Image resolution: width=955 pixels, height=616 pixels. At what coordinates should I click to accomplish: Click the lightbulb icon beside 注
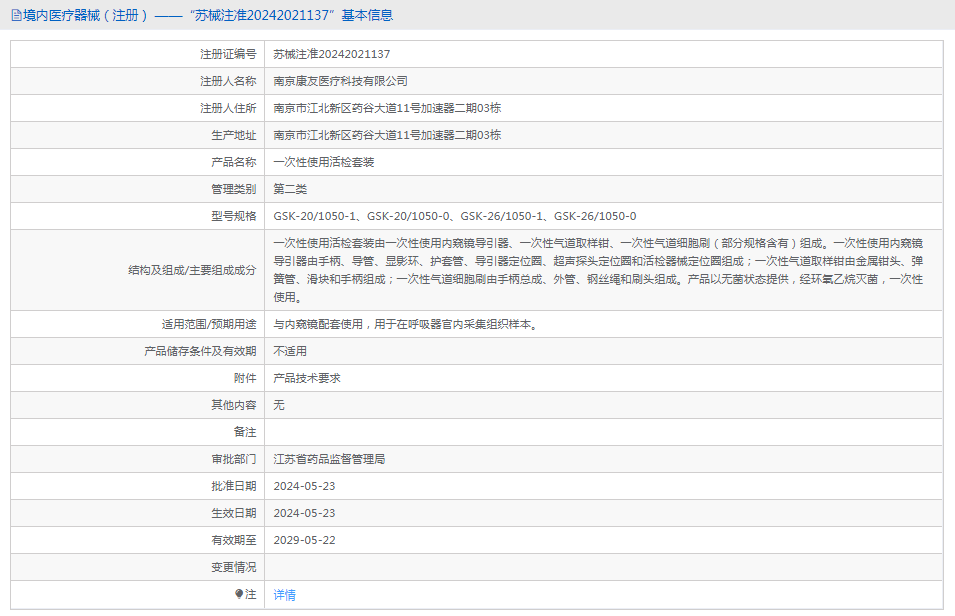[x=239, y=594]
